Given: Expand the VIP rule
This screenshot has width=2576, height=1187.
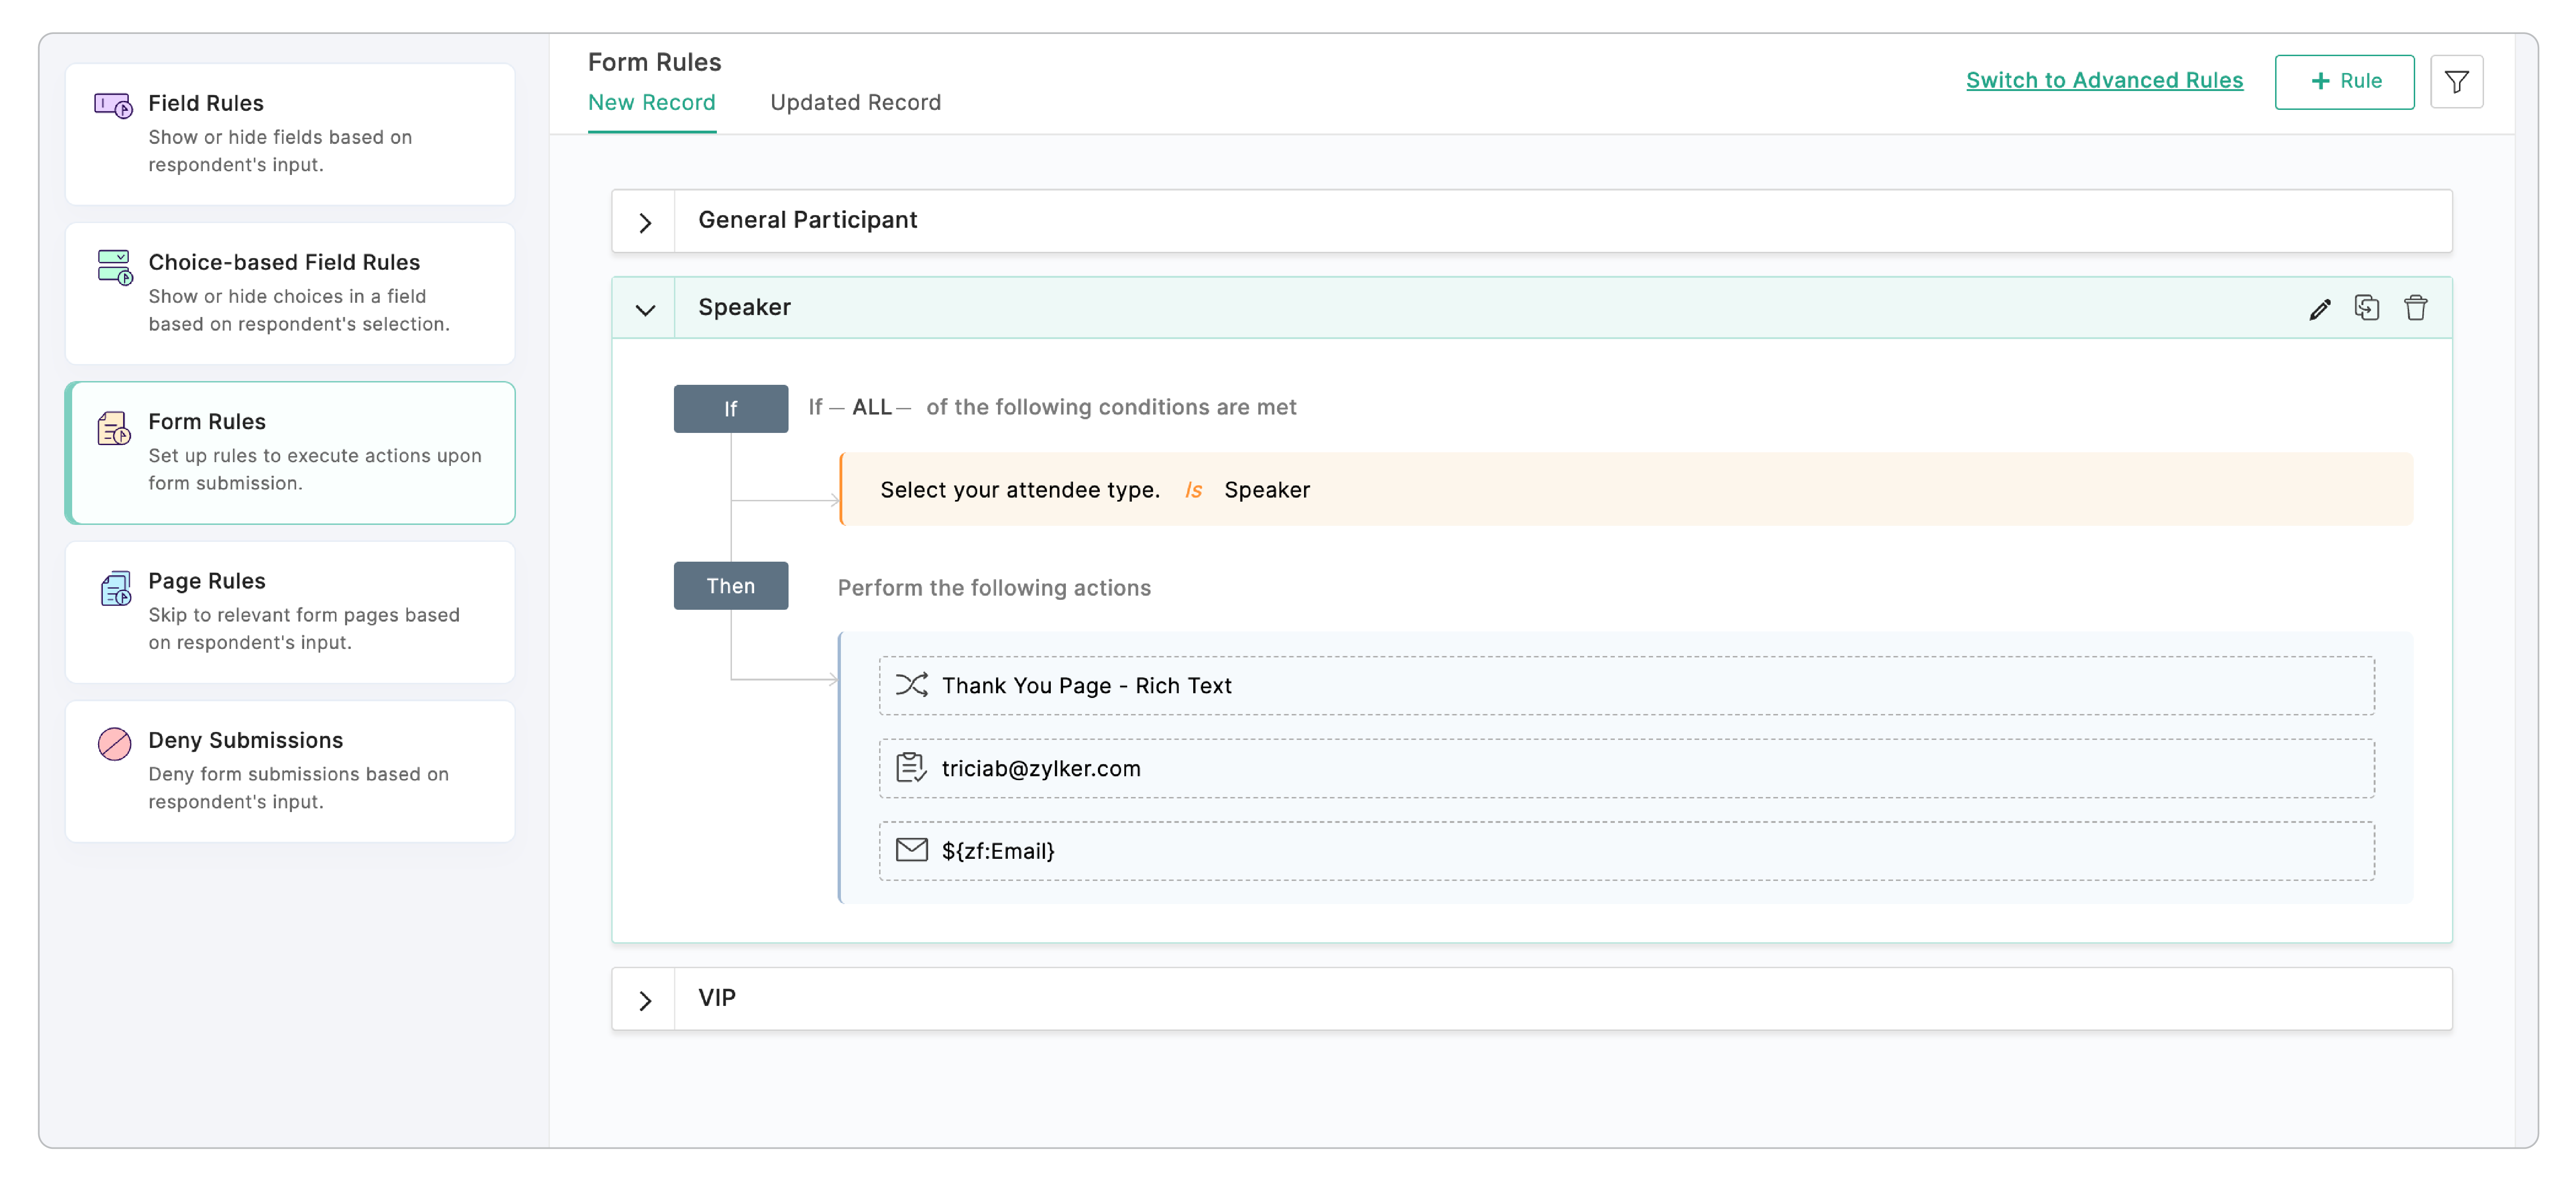Looking at the screenshot, I should (x=645, y=1000).
